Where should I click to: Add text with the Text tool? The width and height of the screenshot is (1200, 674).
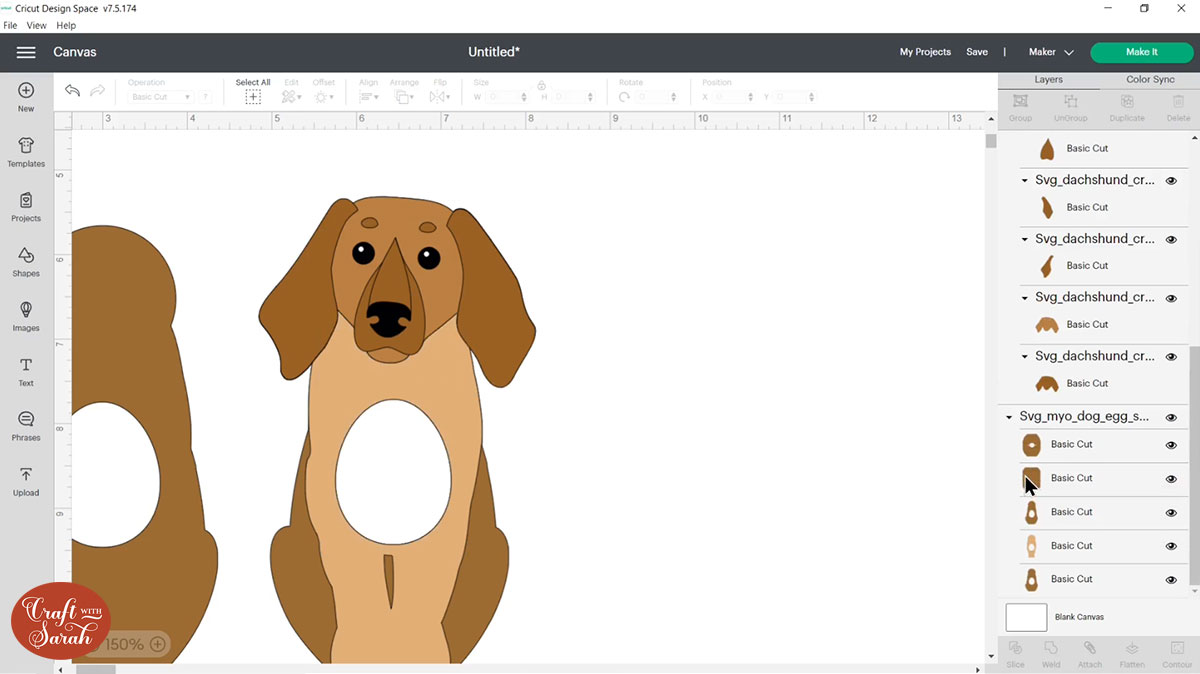tap(26, 372)
